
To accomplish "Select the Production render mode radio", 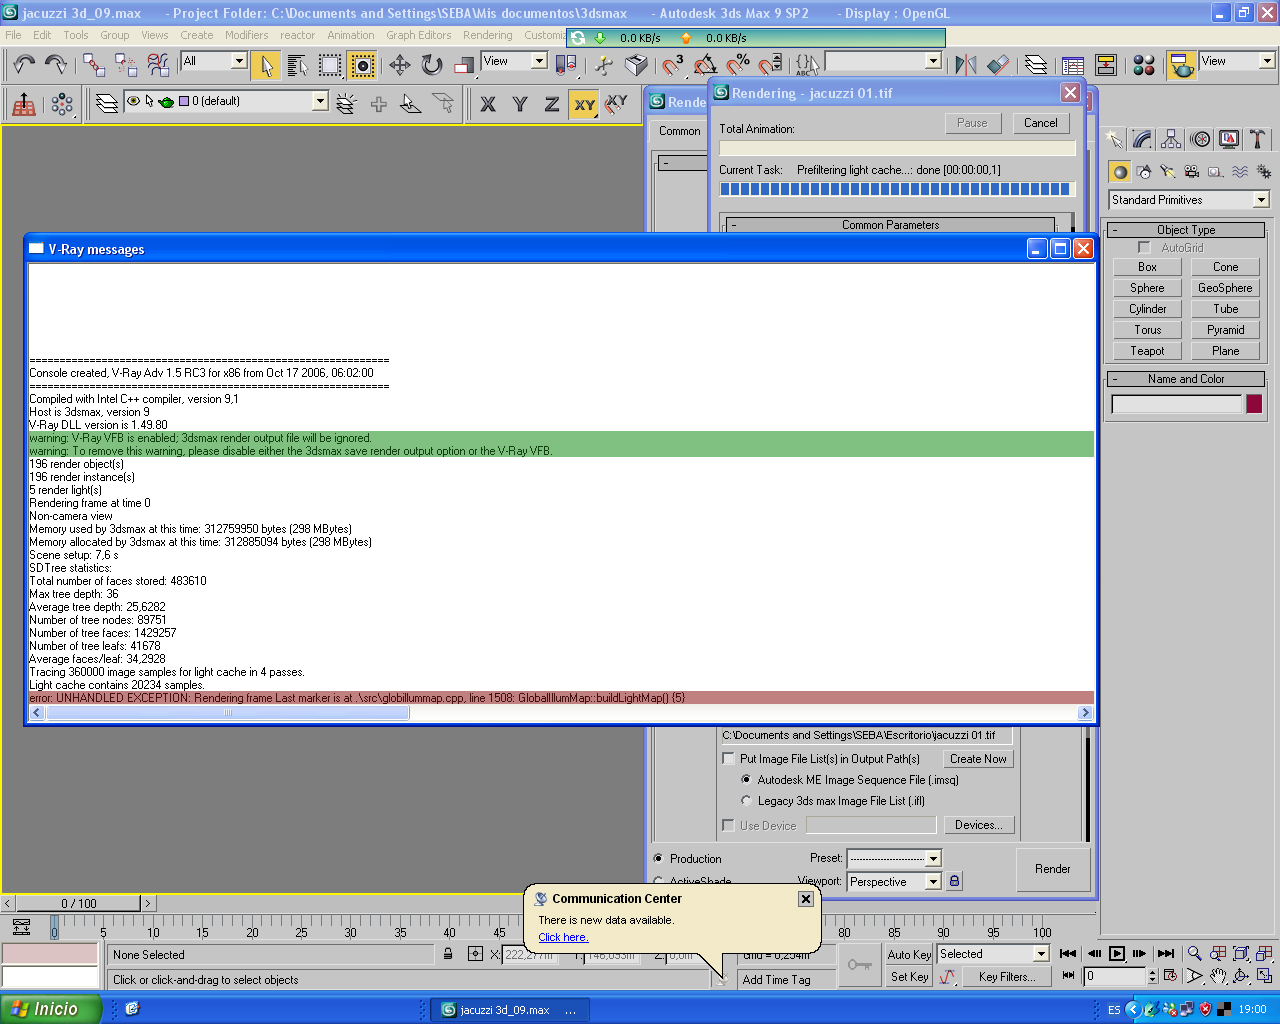I will coord(658,859).
